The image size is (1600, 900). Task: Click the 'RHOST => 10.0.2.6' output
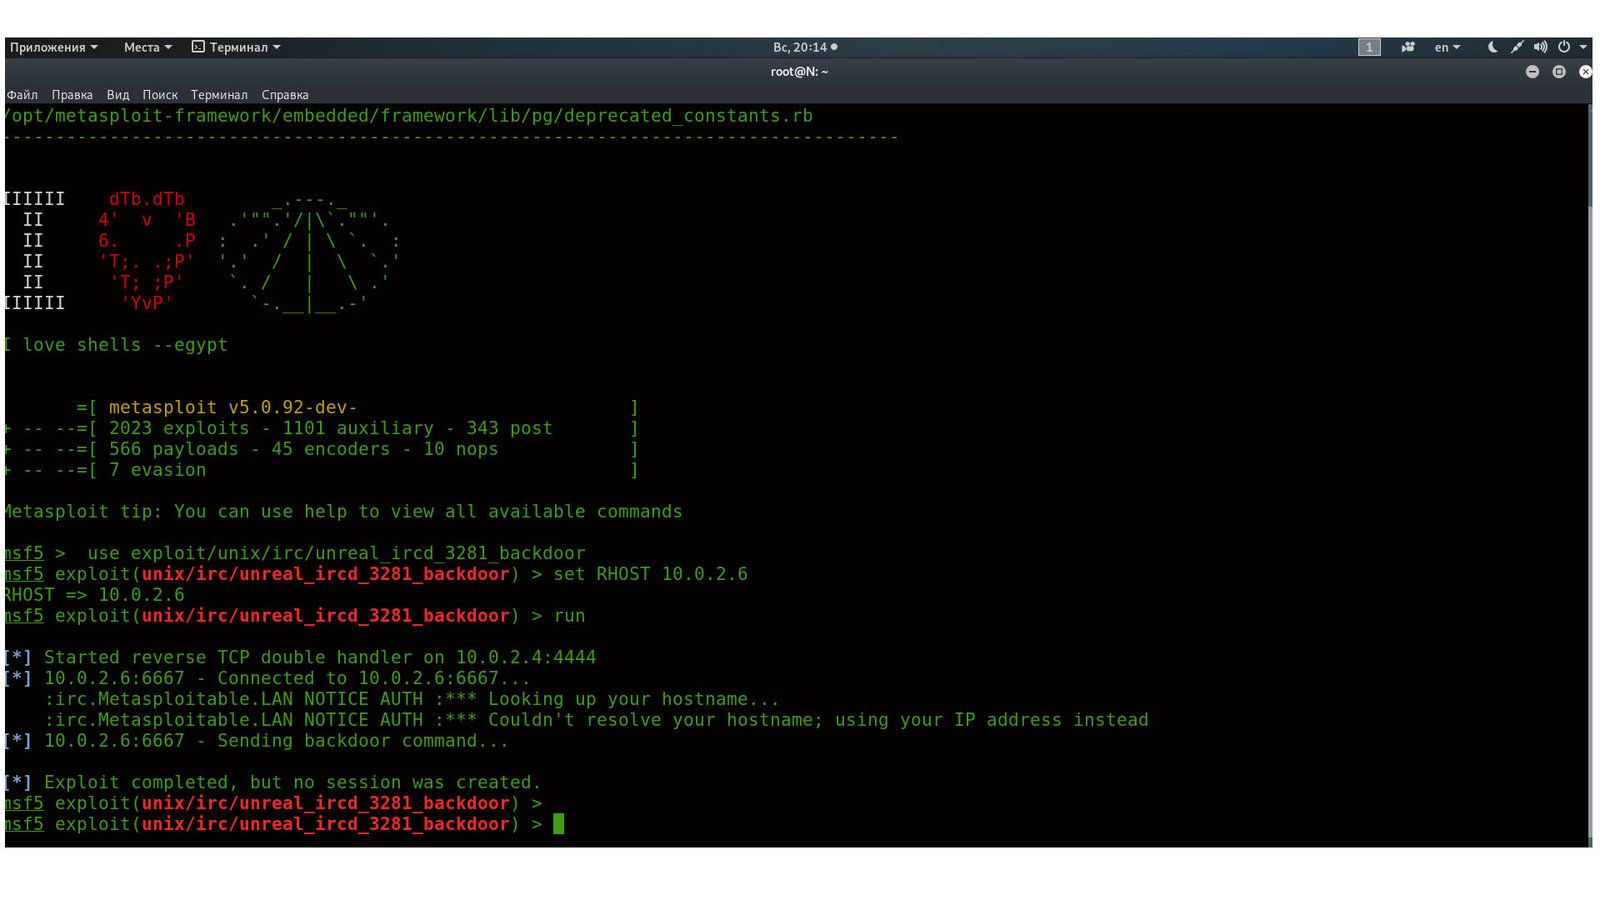(94, 595)
